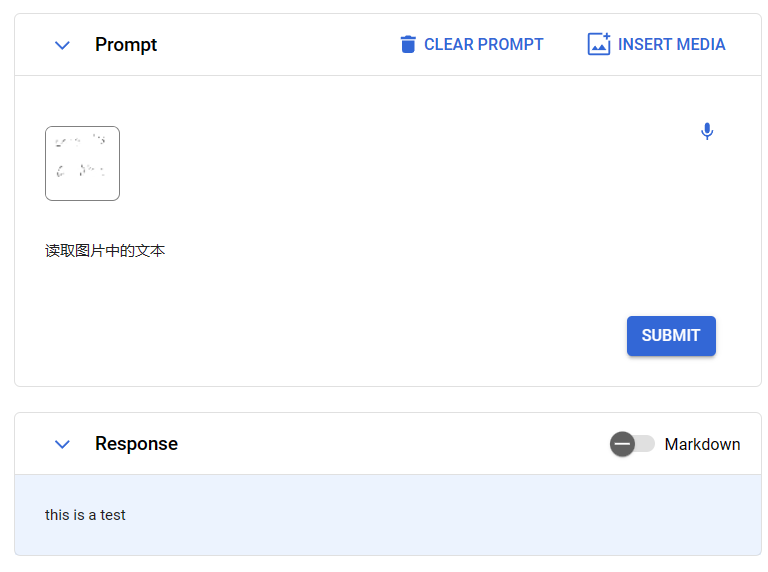Image resolution: width=768 pixels, height=572 pixels.
Task: Select the 'this is a test' response text
Action: click(x=85, y=515)
